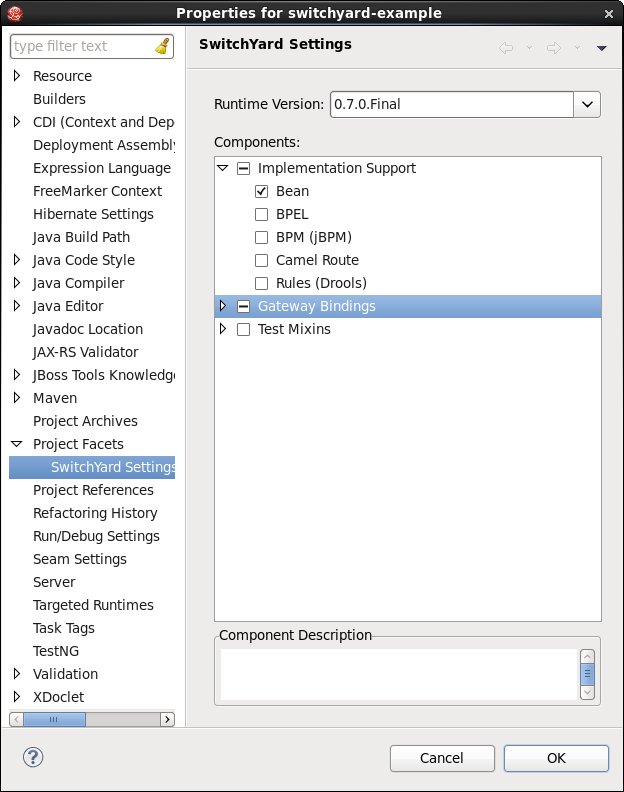624x792 pixels.
Task: Select Hibernate Settings
Action: coord(93,214)
